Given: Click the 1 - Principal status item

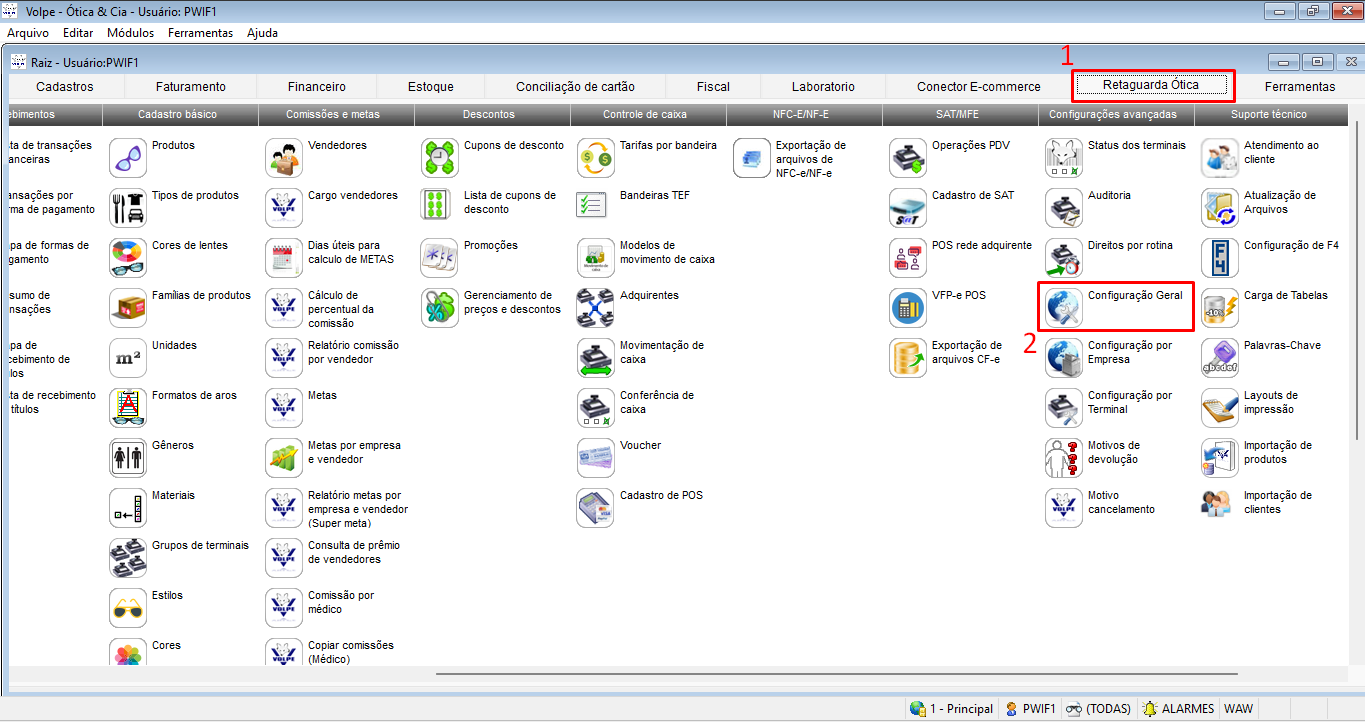Looking at the screenshot, I should coord(952,709).
